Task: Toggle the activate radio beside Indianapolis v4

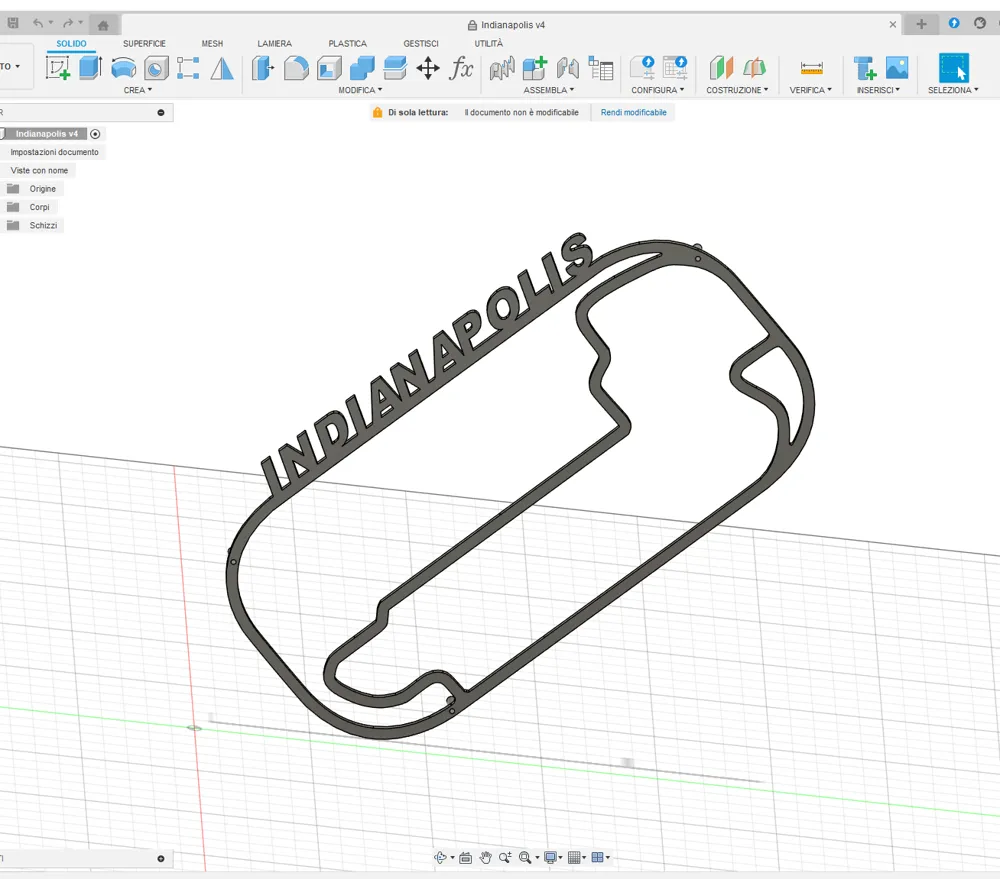Action: [x=95, y=134]
